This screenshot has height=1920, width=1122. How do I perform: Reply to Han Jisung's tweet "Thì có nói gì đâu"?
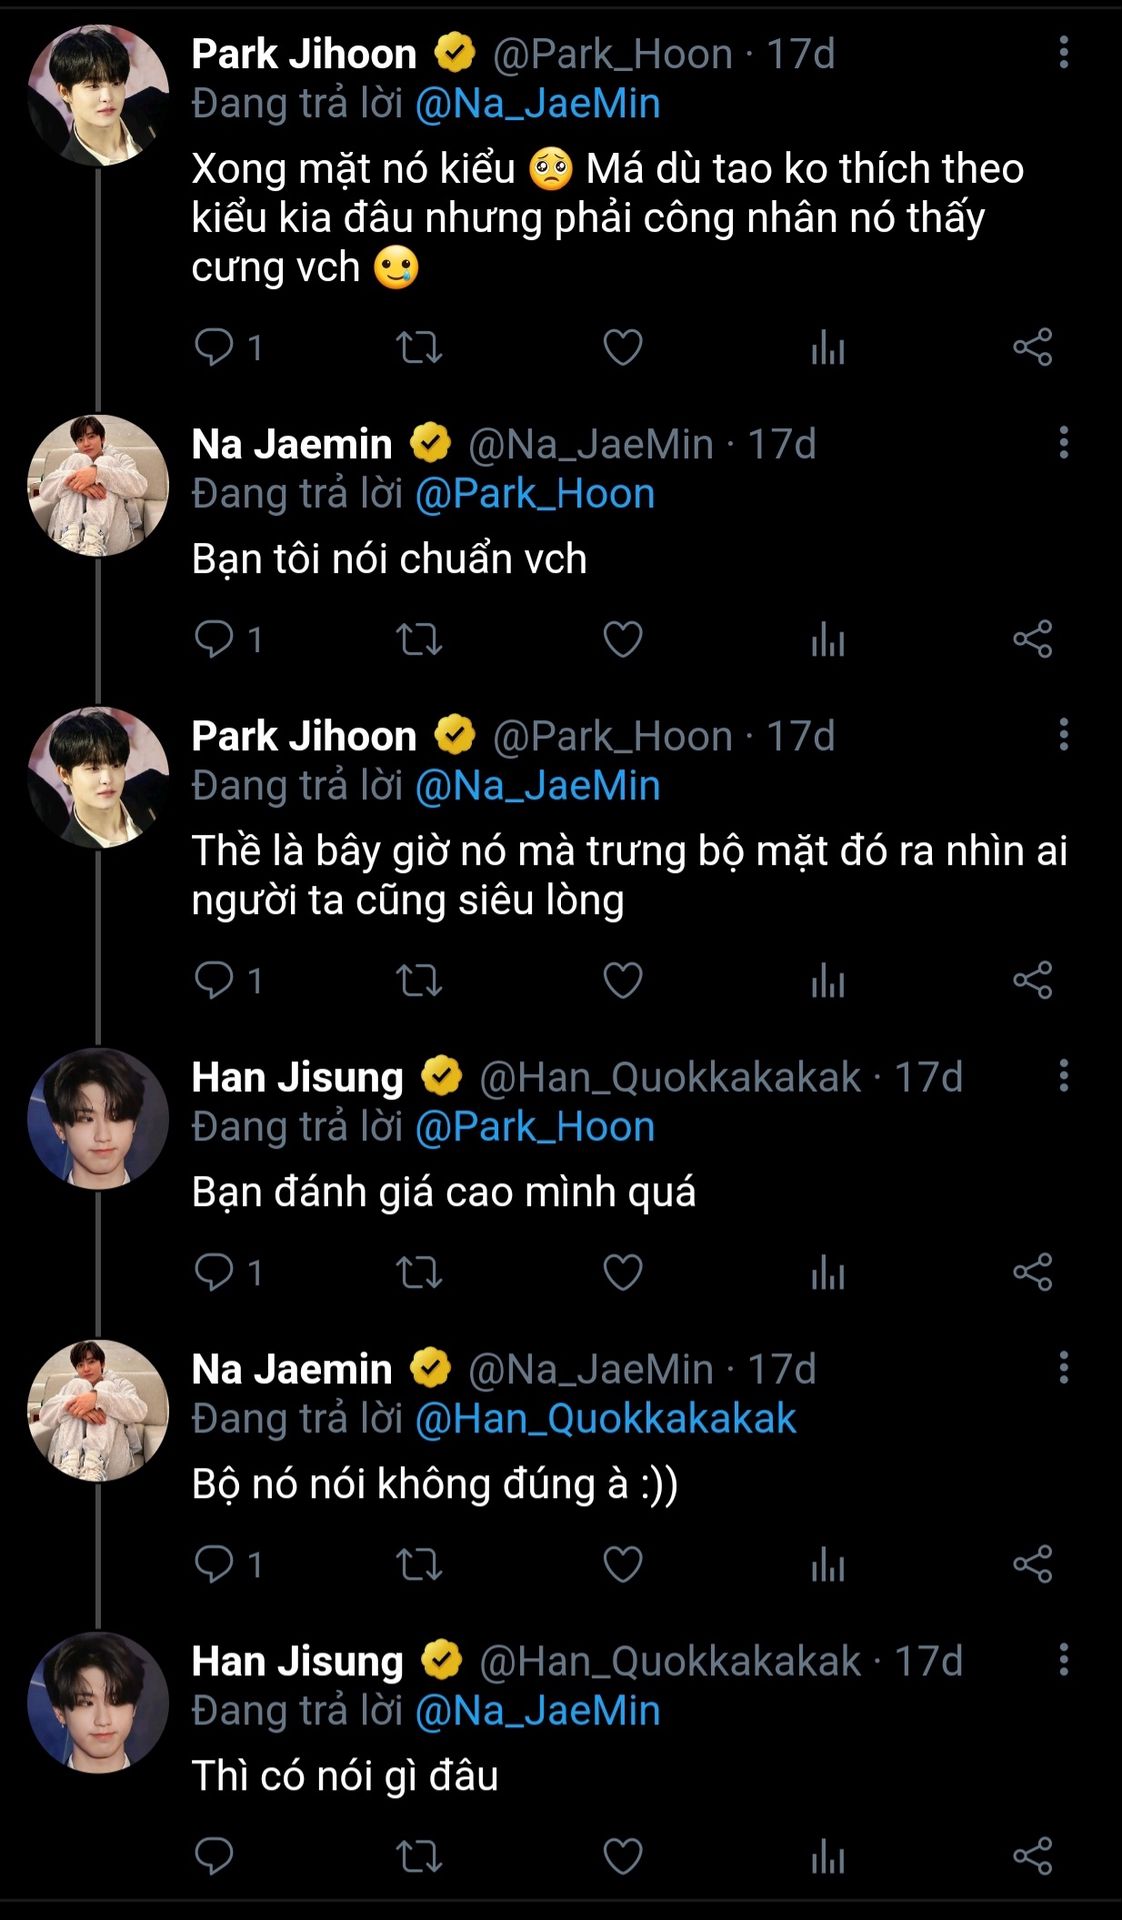(x=214, y=1856)
